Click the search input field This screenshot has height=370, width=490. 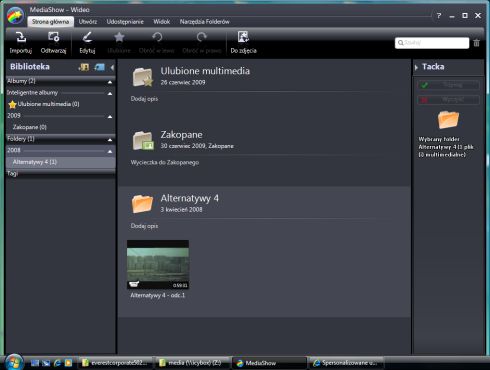click(x=432, y=43)
